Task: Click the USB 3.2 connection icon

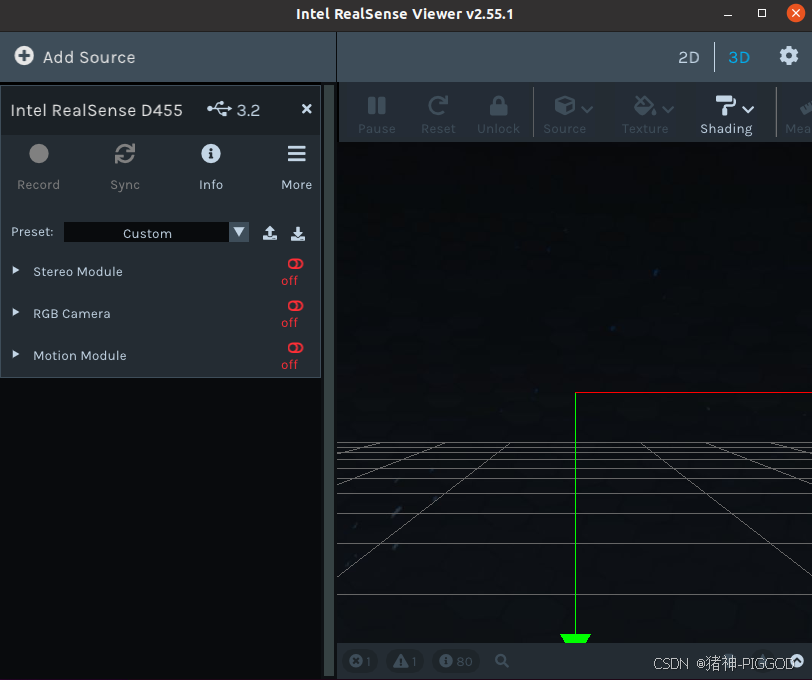Action: tap(219, 109)
